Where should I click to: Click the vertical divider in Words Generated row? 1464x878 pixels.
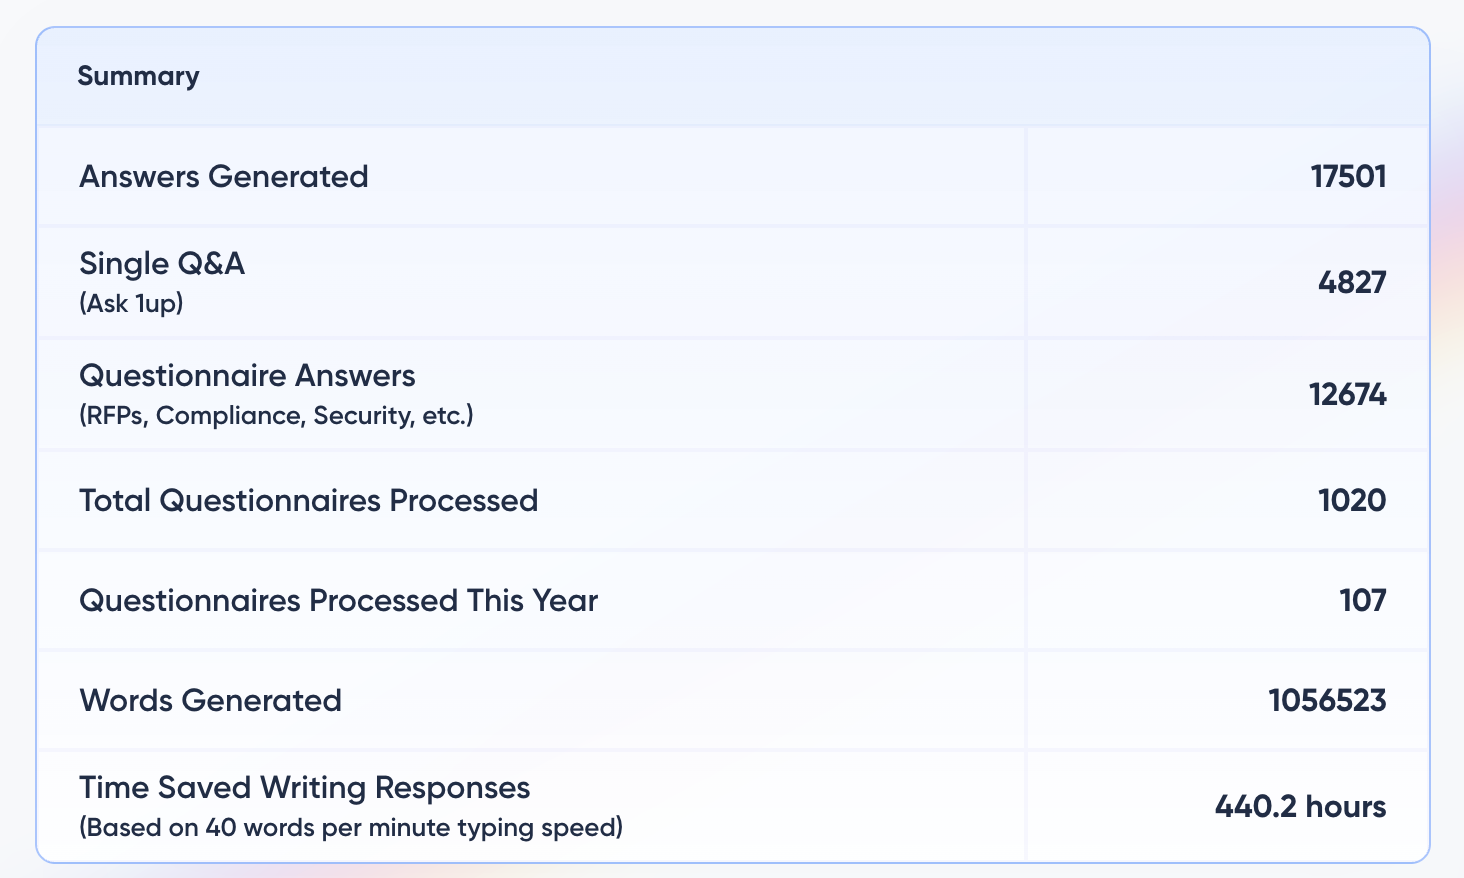click(x=1025, y=700)
